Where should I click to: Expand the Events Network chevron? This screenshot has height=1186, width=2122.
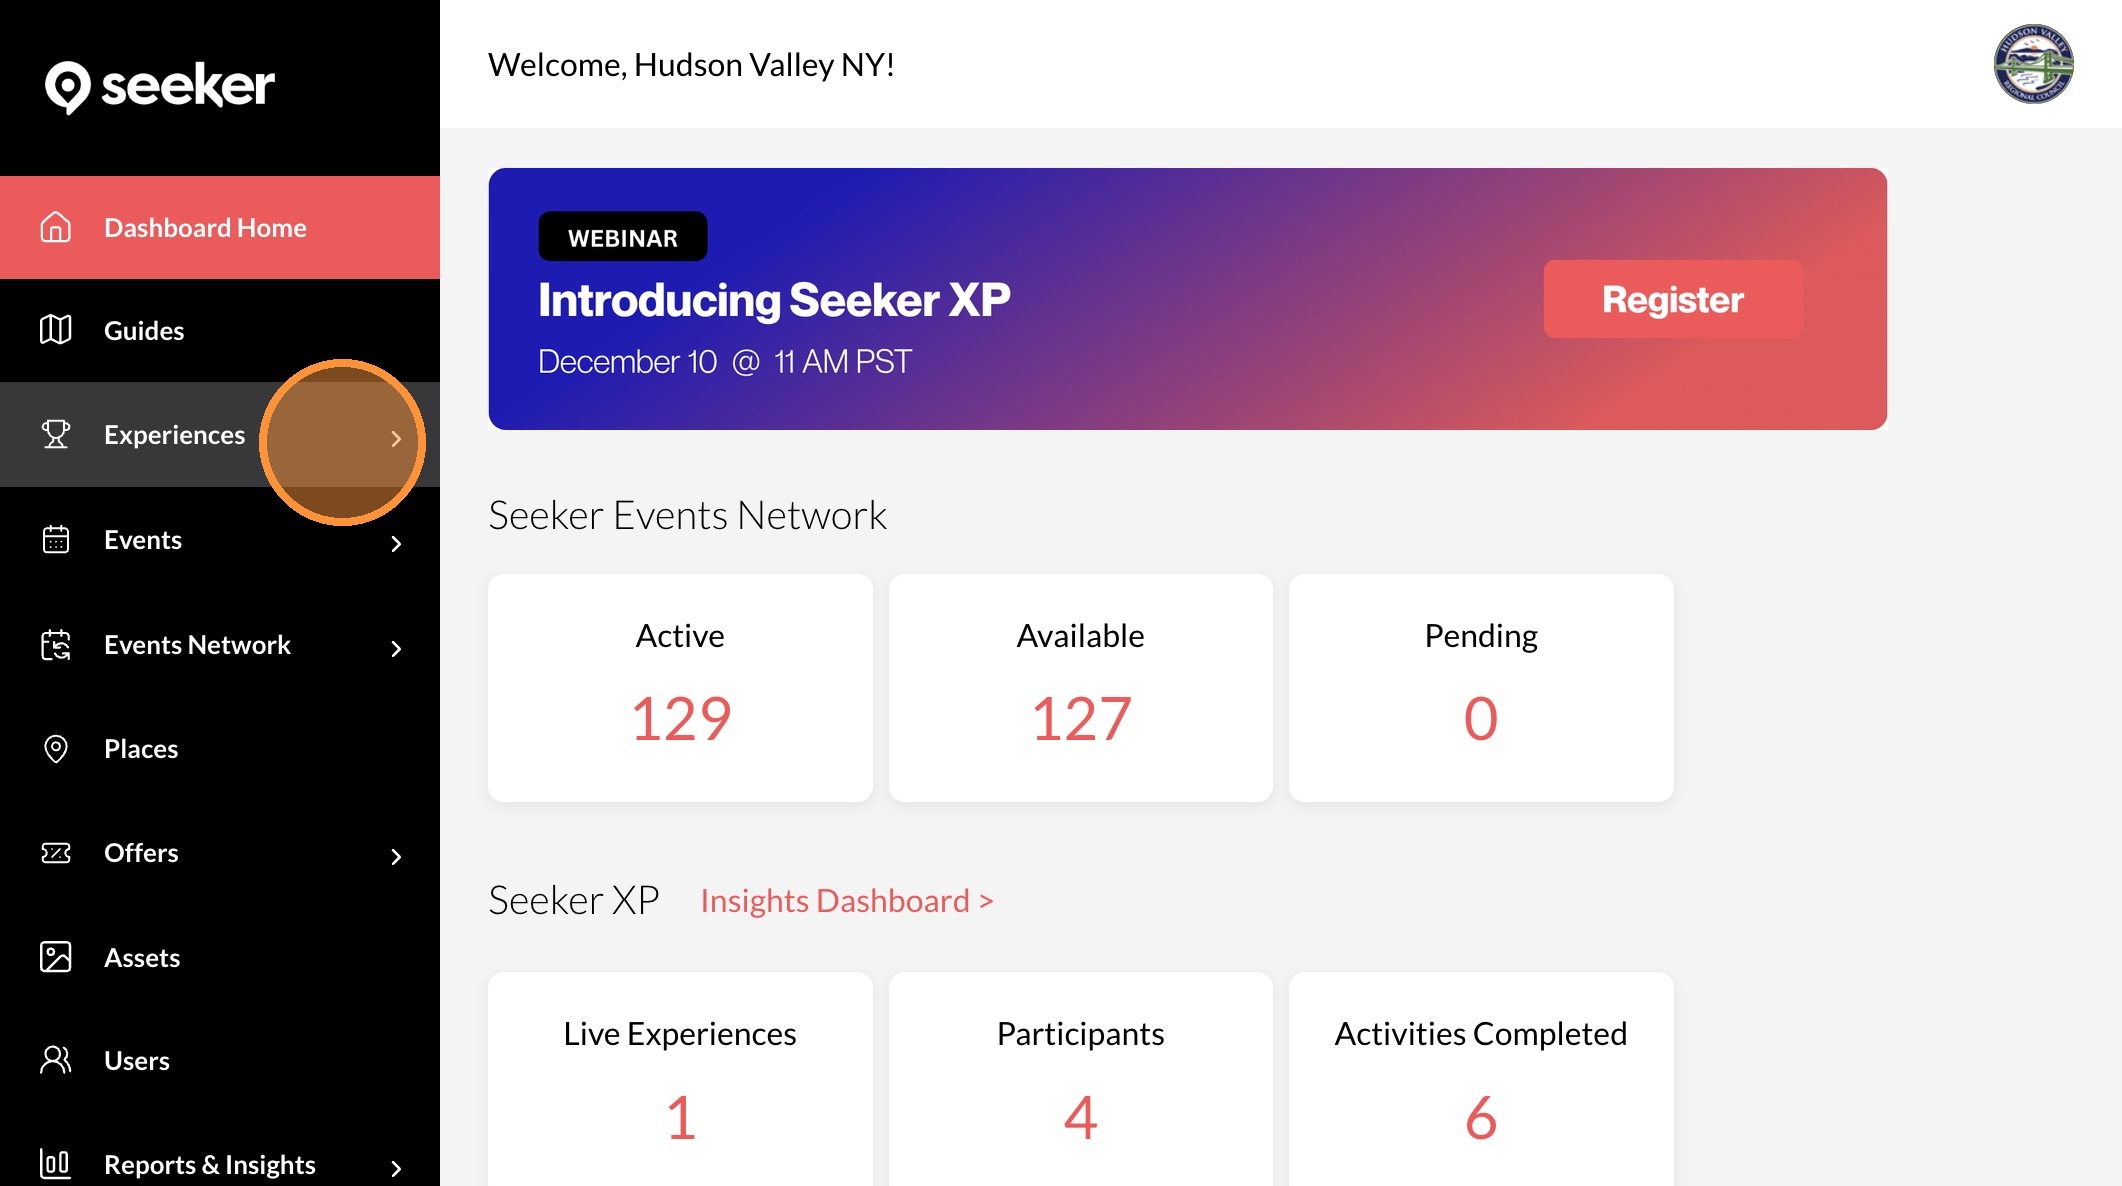[x=396, y=649]
